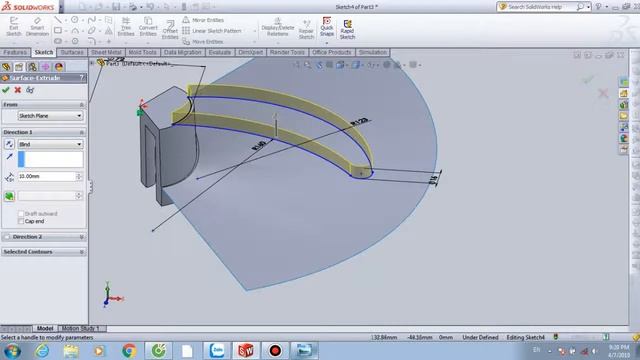Switch to the Sheet Metal tab
This screenshot has height=360, width=640.
pos(106,52)
